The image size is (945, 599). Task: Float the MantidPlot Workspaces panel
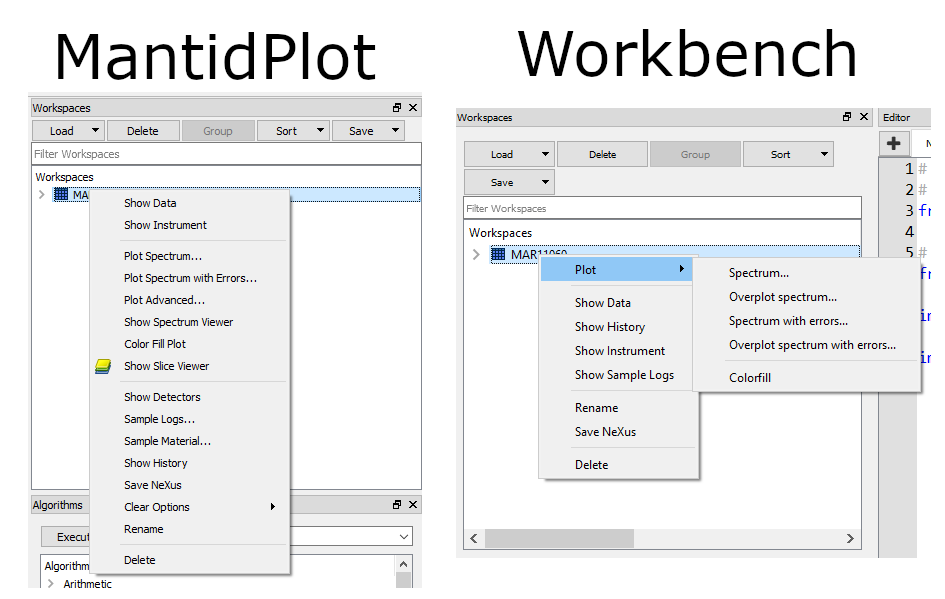(397, 108)
